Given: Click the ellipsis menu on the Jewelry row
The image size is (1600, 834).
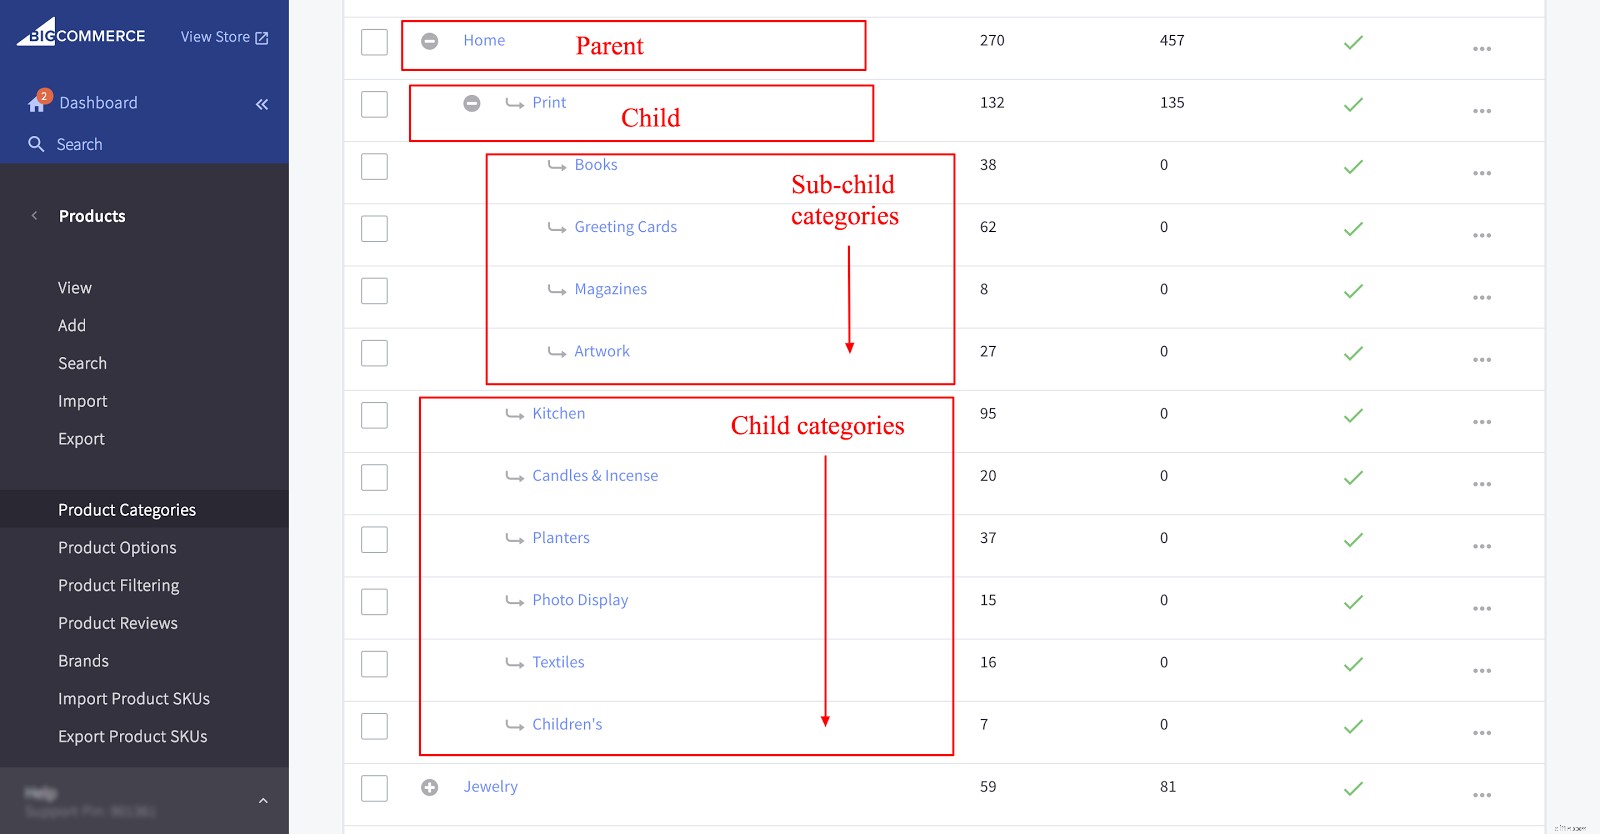Looking at the screenshot, I should (1482, 794).
